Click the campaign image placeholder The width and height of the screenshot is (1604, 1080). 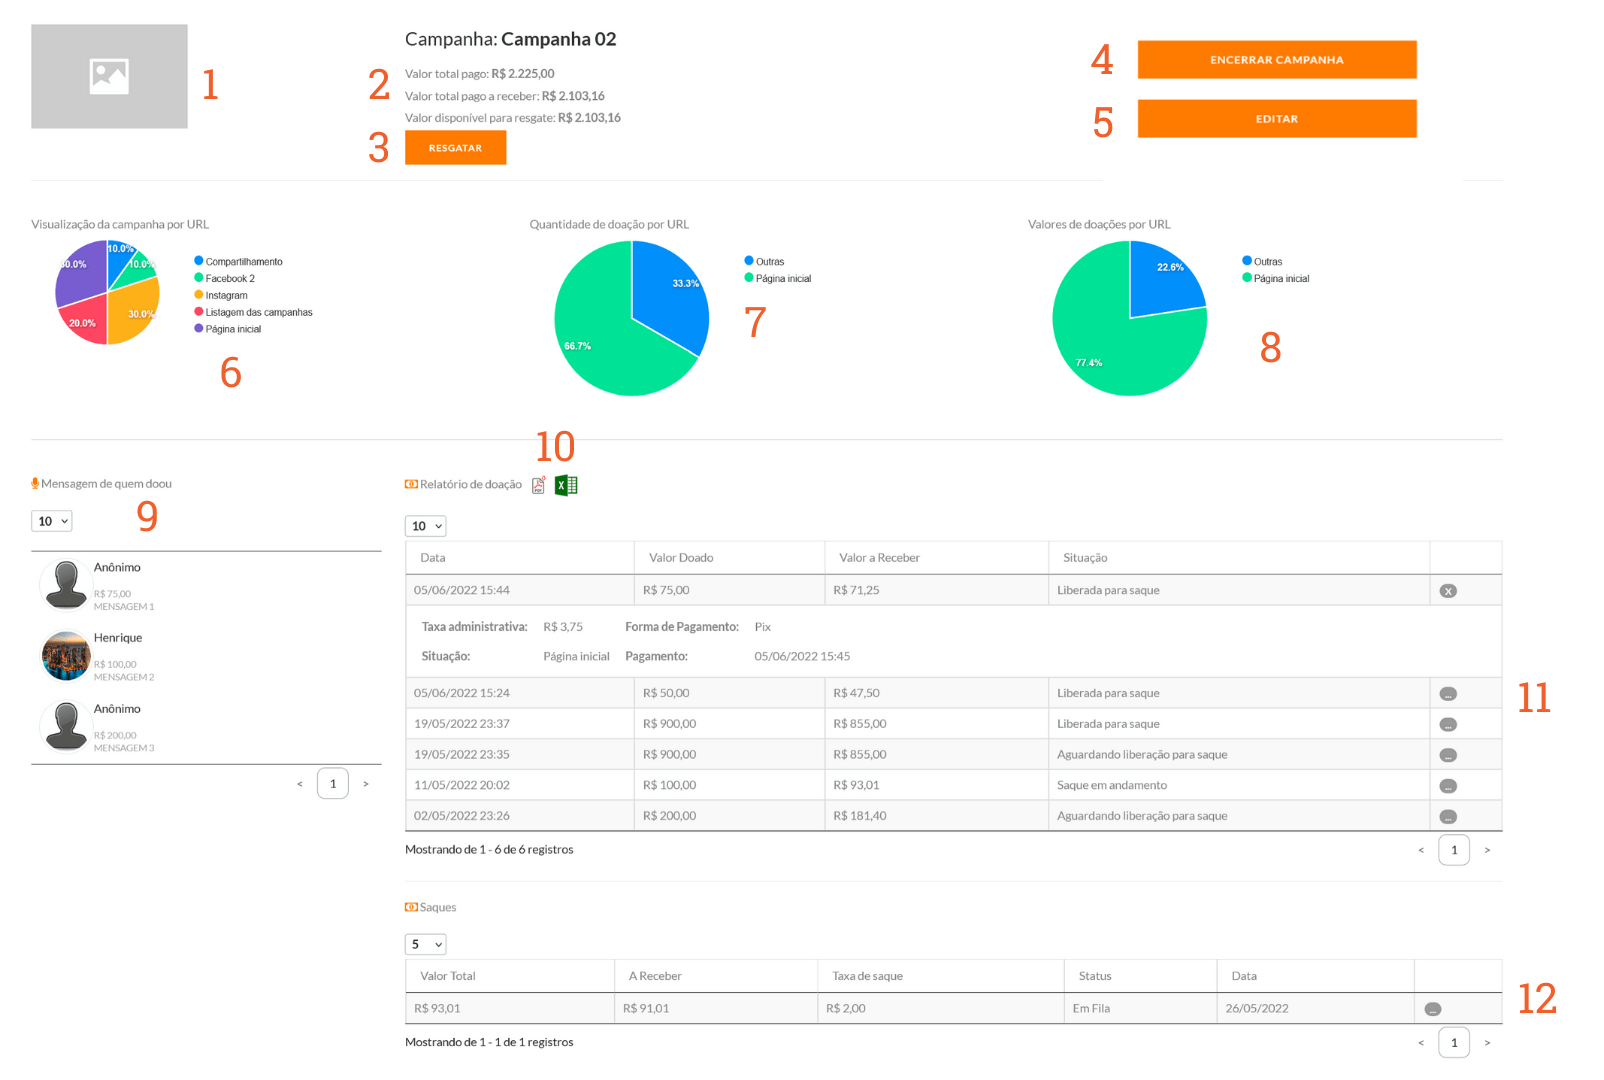tap(109, 76)
